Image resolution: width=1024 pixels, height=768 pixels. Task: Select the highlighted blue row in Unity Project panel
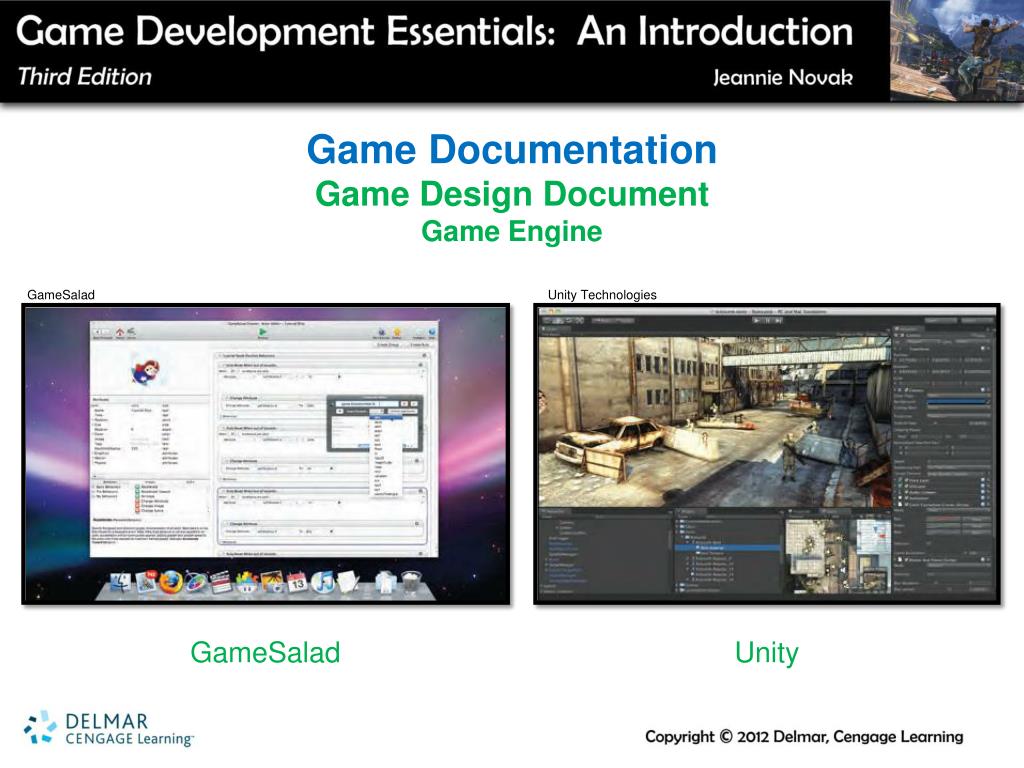tap(728, 547)
